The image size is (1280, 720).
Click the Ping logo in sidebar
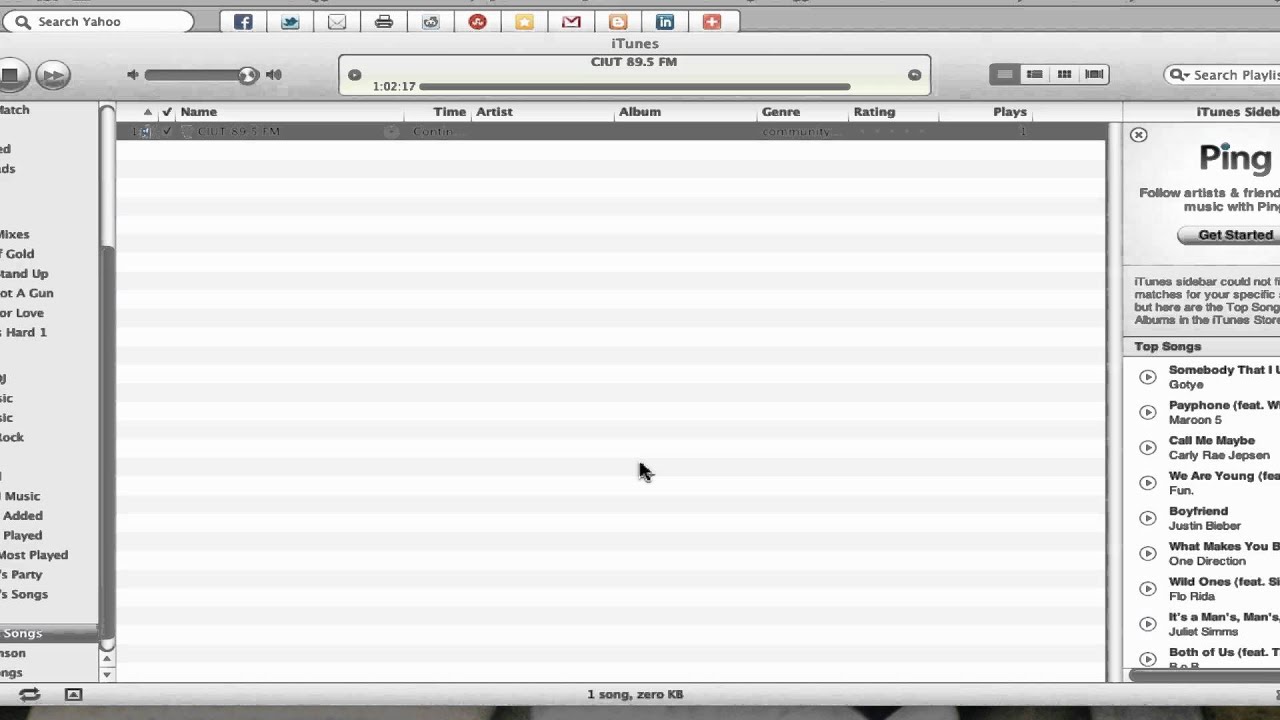point(1236,158)
